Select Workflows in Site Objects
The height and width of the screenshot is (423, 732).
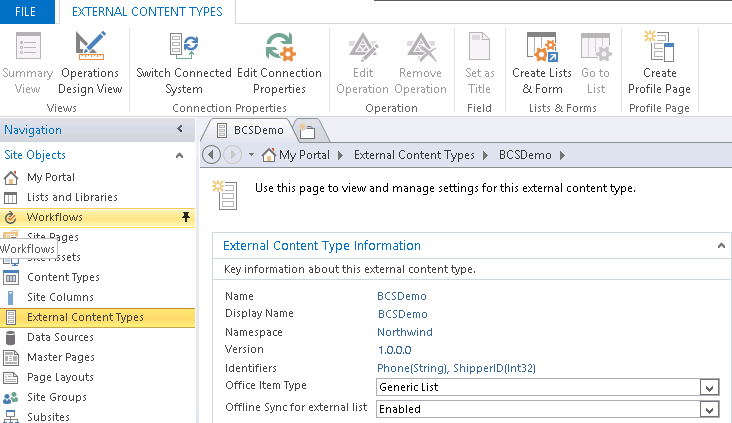tap(55, 217)
